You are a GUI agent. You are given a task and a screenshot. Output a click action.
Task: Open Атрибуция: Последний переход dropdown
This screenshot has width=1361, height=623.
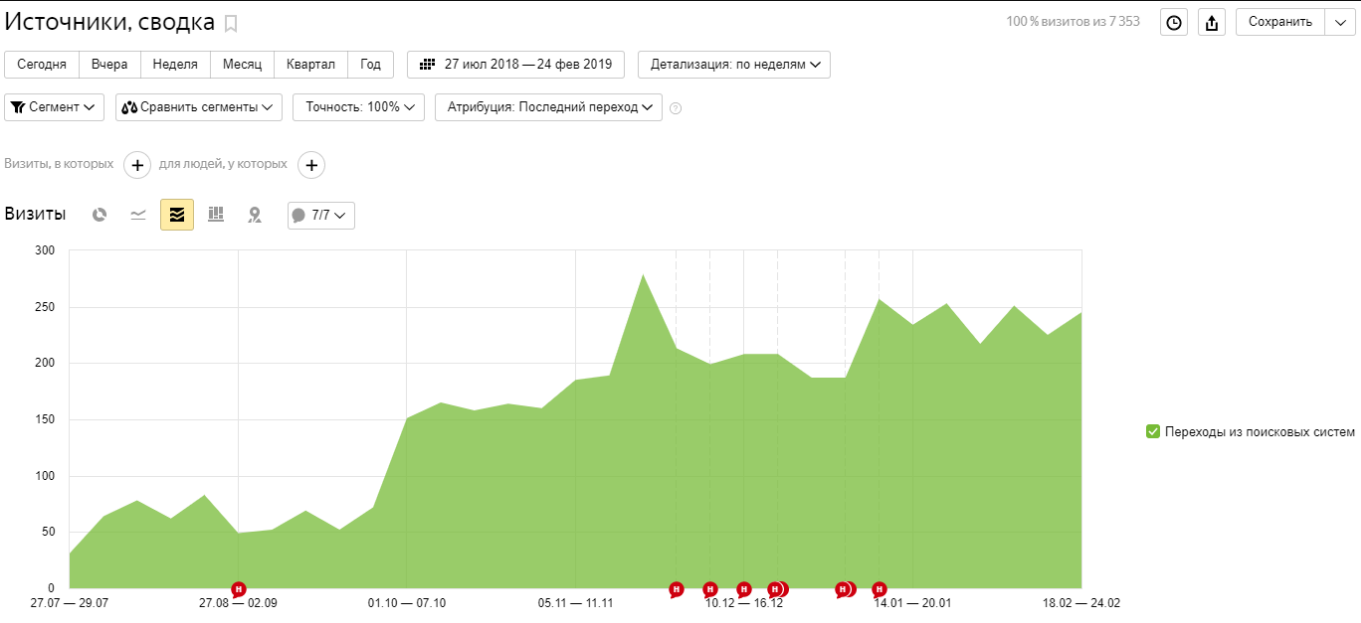pyautogui.click(x=549, y=107)
